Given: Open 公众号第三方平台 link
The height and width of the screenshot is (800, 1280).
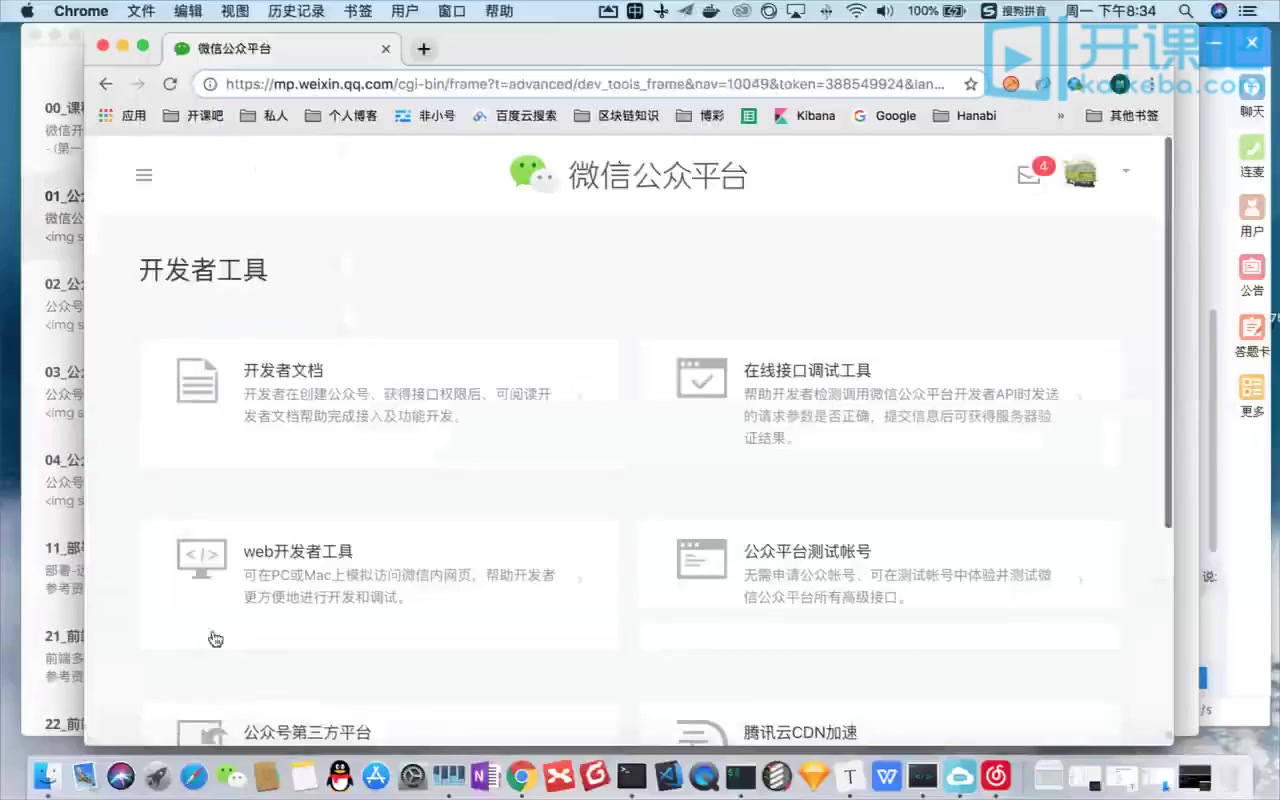Looking at the screenshot, I should point(307,732).
